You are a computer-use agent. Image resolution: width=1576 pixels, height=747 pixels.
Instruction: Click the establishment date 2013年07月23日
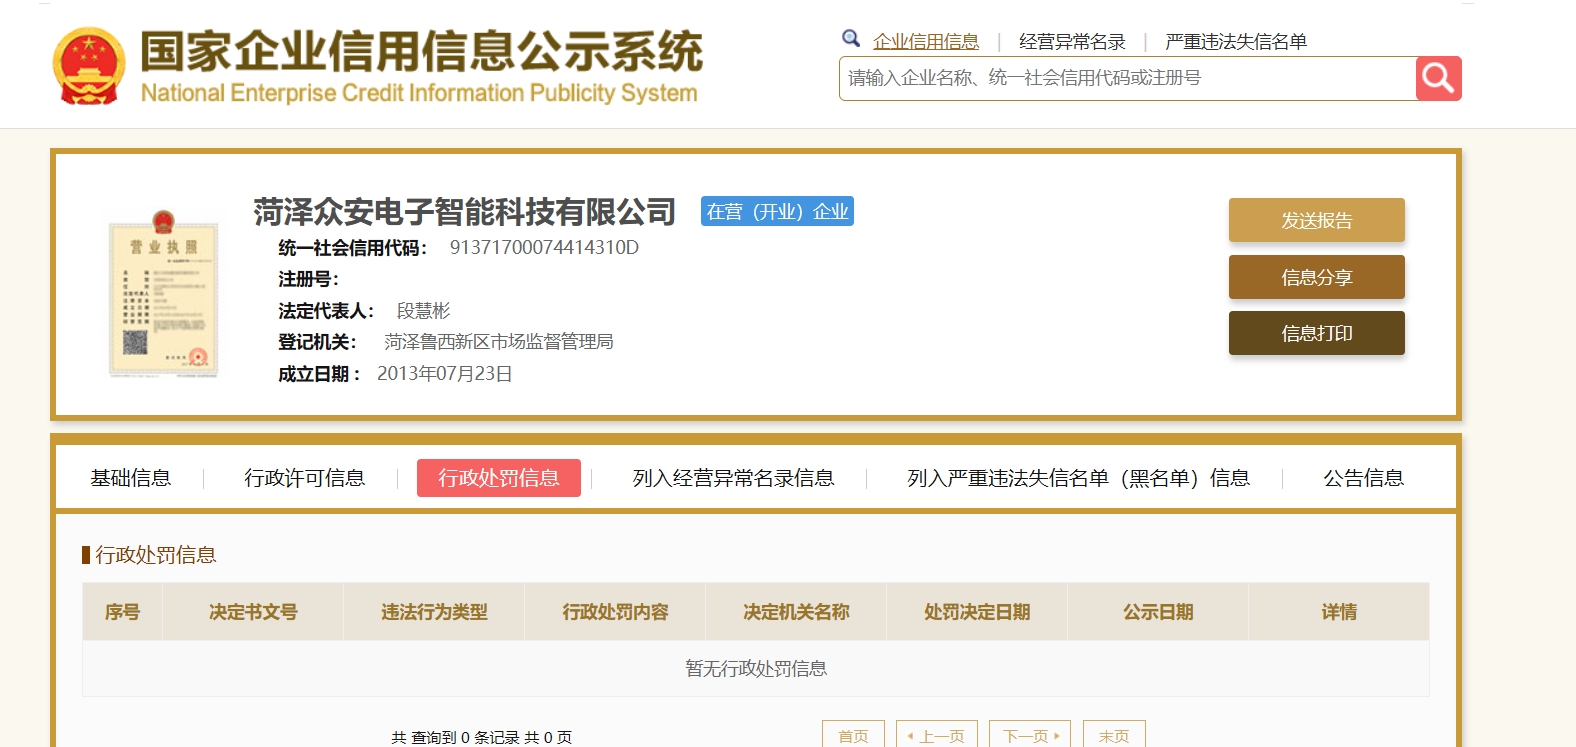445,374
